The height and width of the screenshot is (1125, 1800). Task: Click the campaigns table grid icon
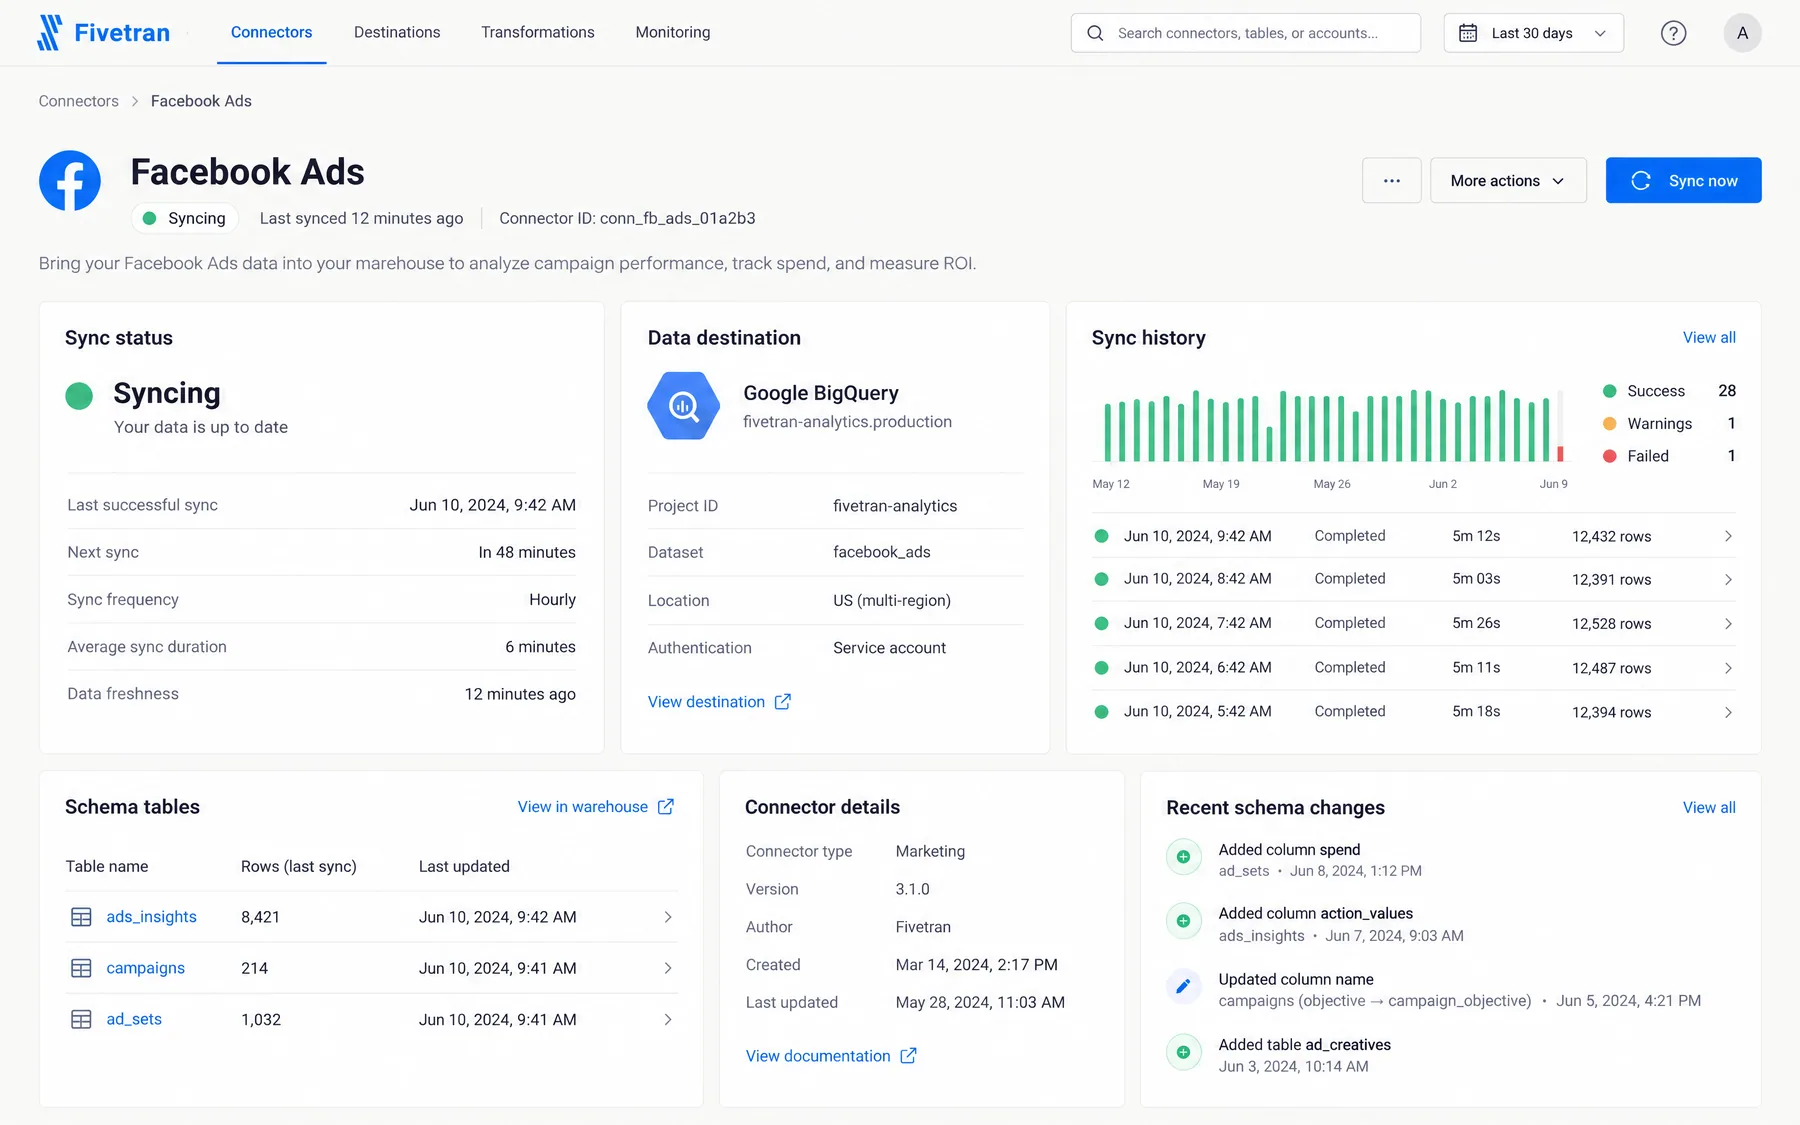(81, 968)
